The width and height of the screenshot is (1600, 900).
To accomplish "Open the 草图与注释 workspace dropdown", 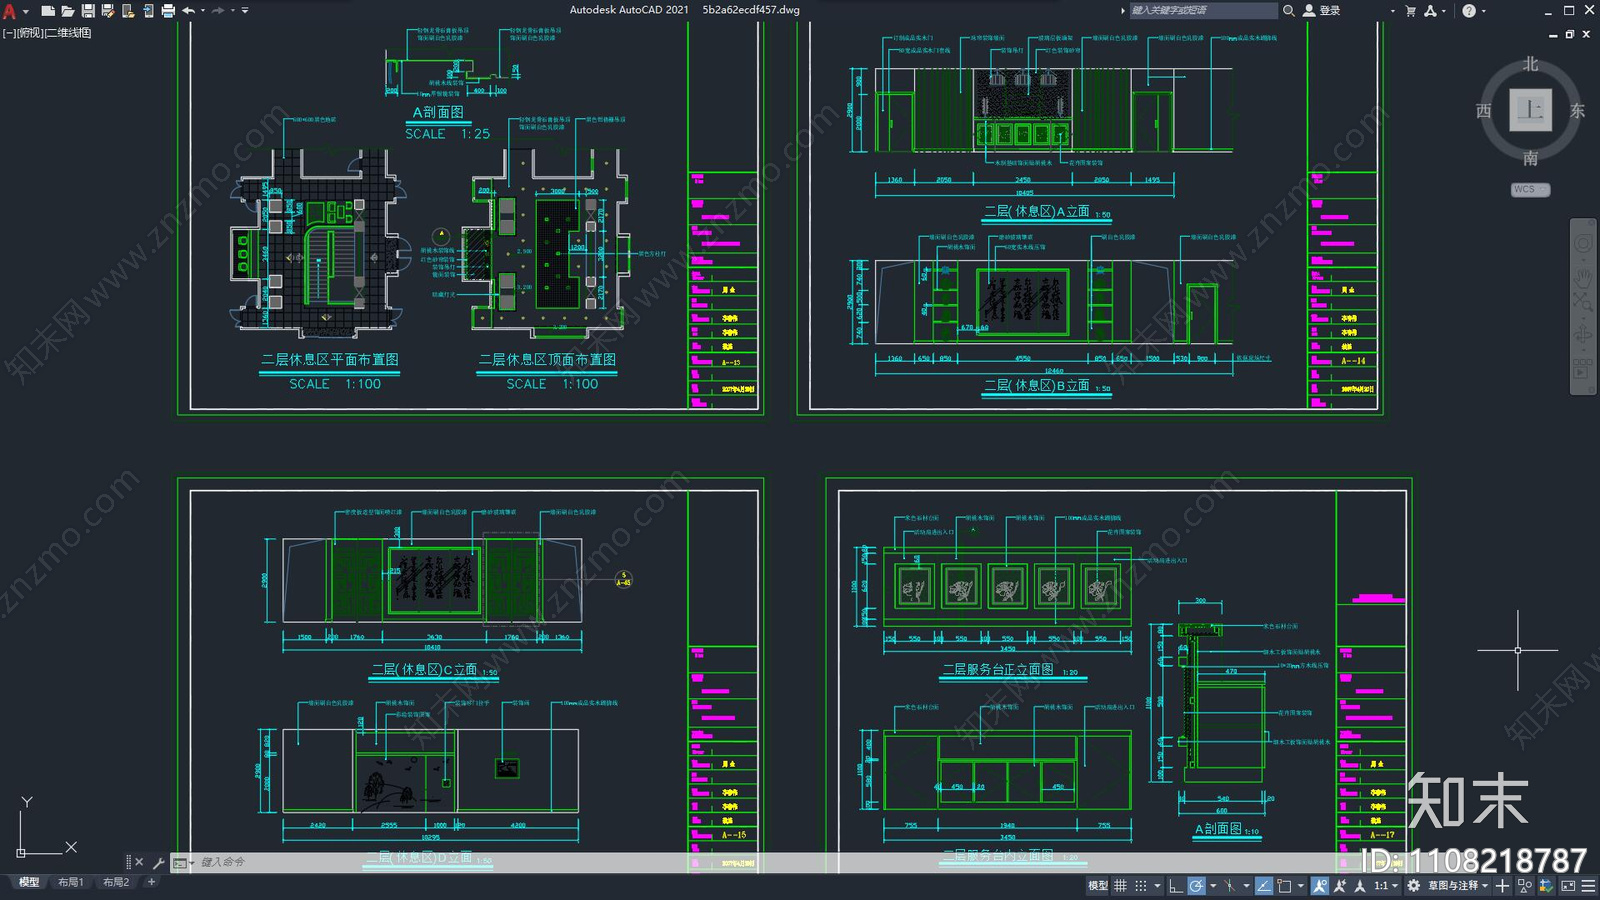I will pyautogui.click(x=1458, y=886).
